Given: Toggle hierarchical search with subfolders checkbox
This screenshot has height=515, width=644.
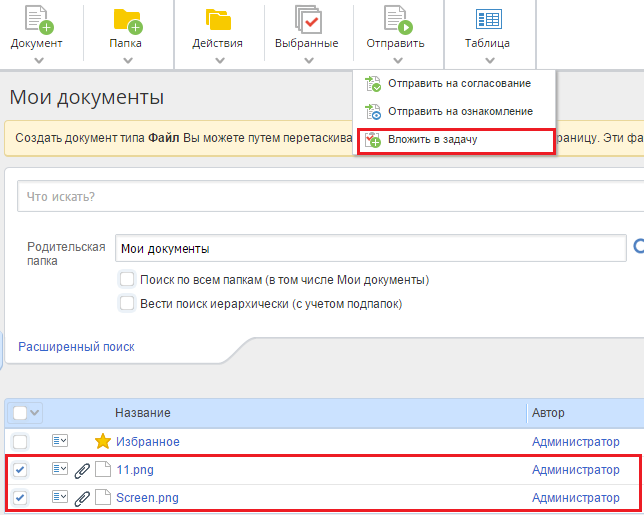Looking at the screenshot, I should point(127,303).
